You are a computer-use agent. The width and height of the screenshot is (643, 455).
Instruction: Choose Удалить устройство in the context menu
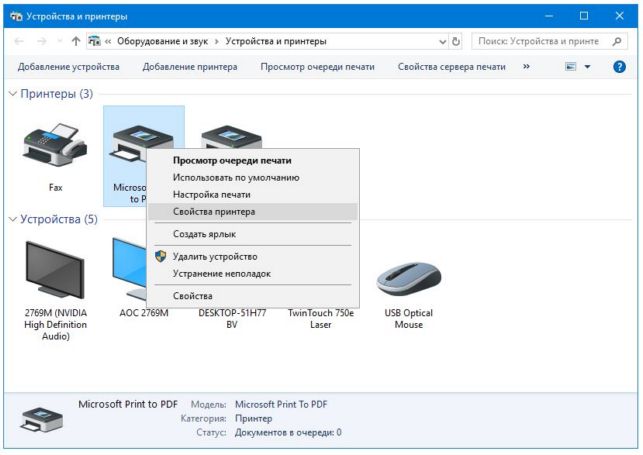pos(253,257)
